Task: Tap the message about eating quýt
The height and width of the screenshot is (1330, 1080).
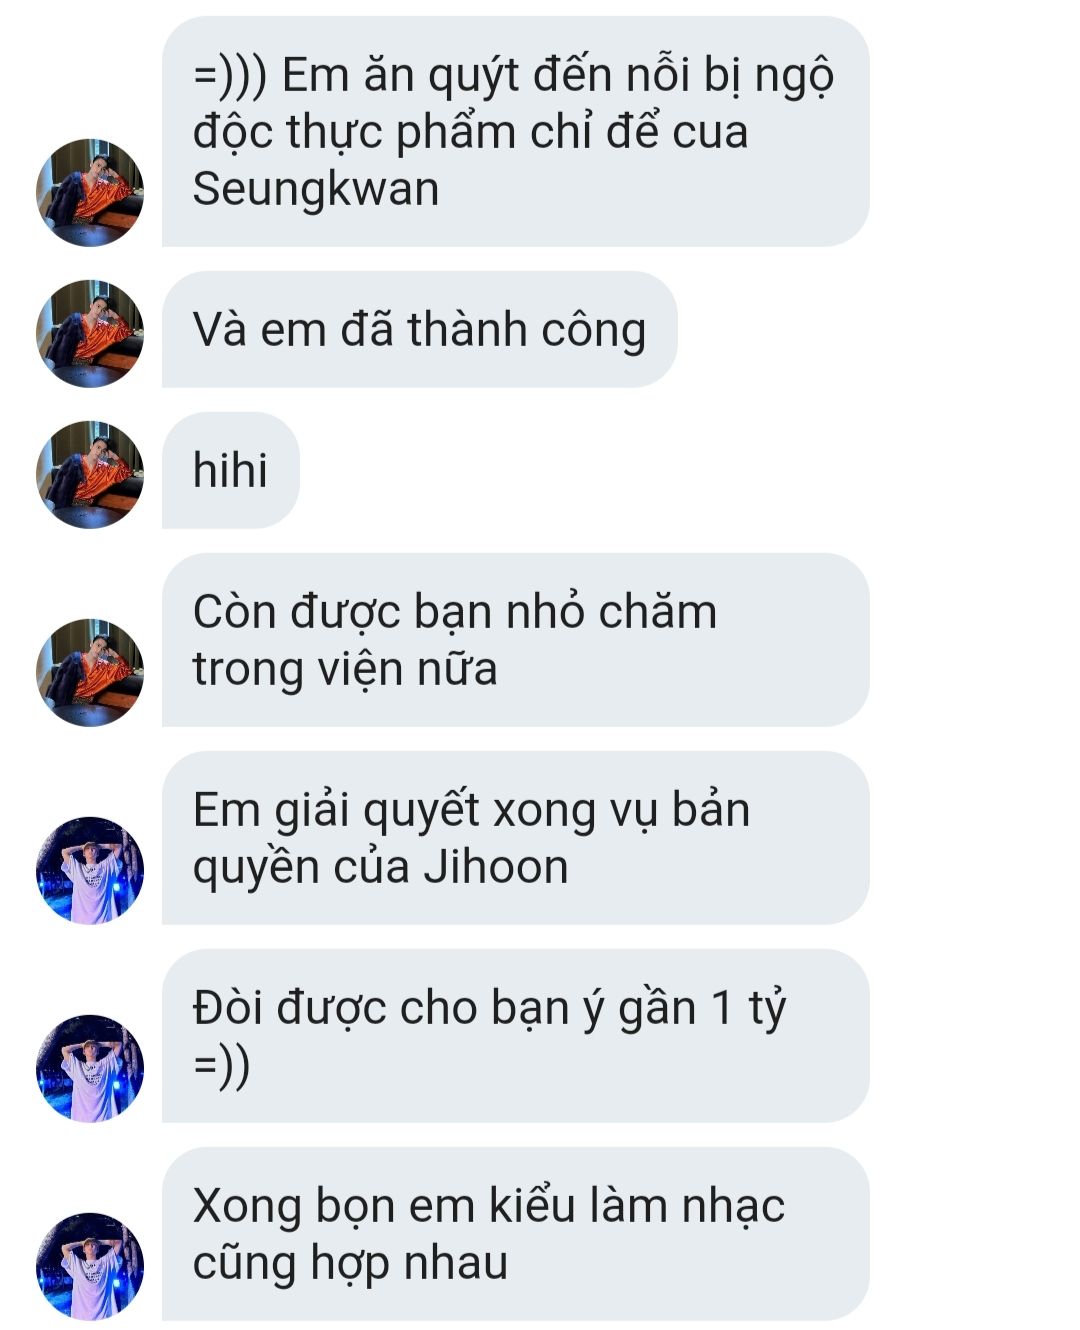Action: pyautogui.click(x=516, y=131)
